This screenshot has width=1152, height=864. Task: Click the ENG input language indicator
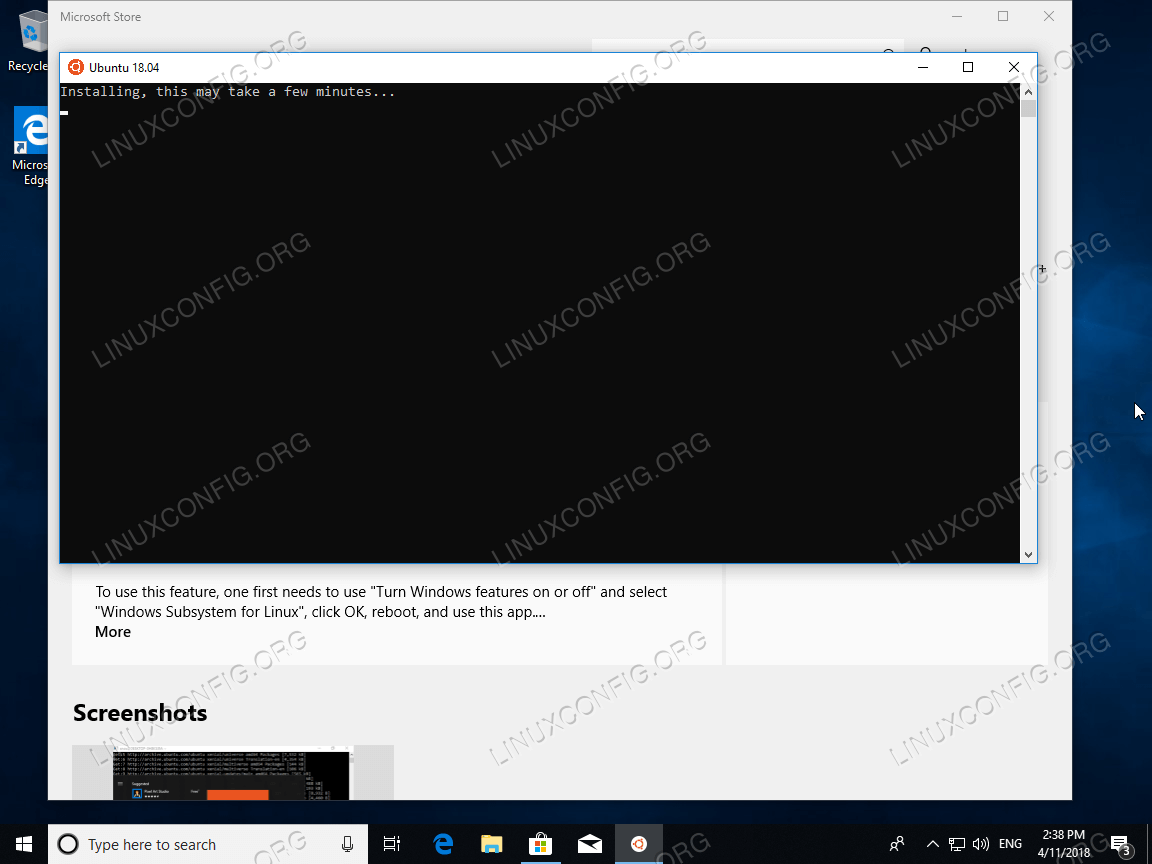point(1010,844)
